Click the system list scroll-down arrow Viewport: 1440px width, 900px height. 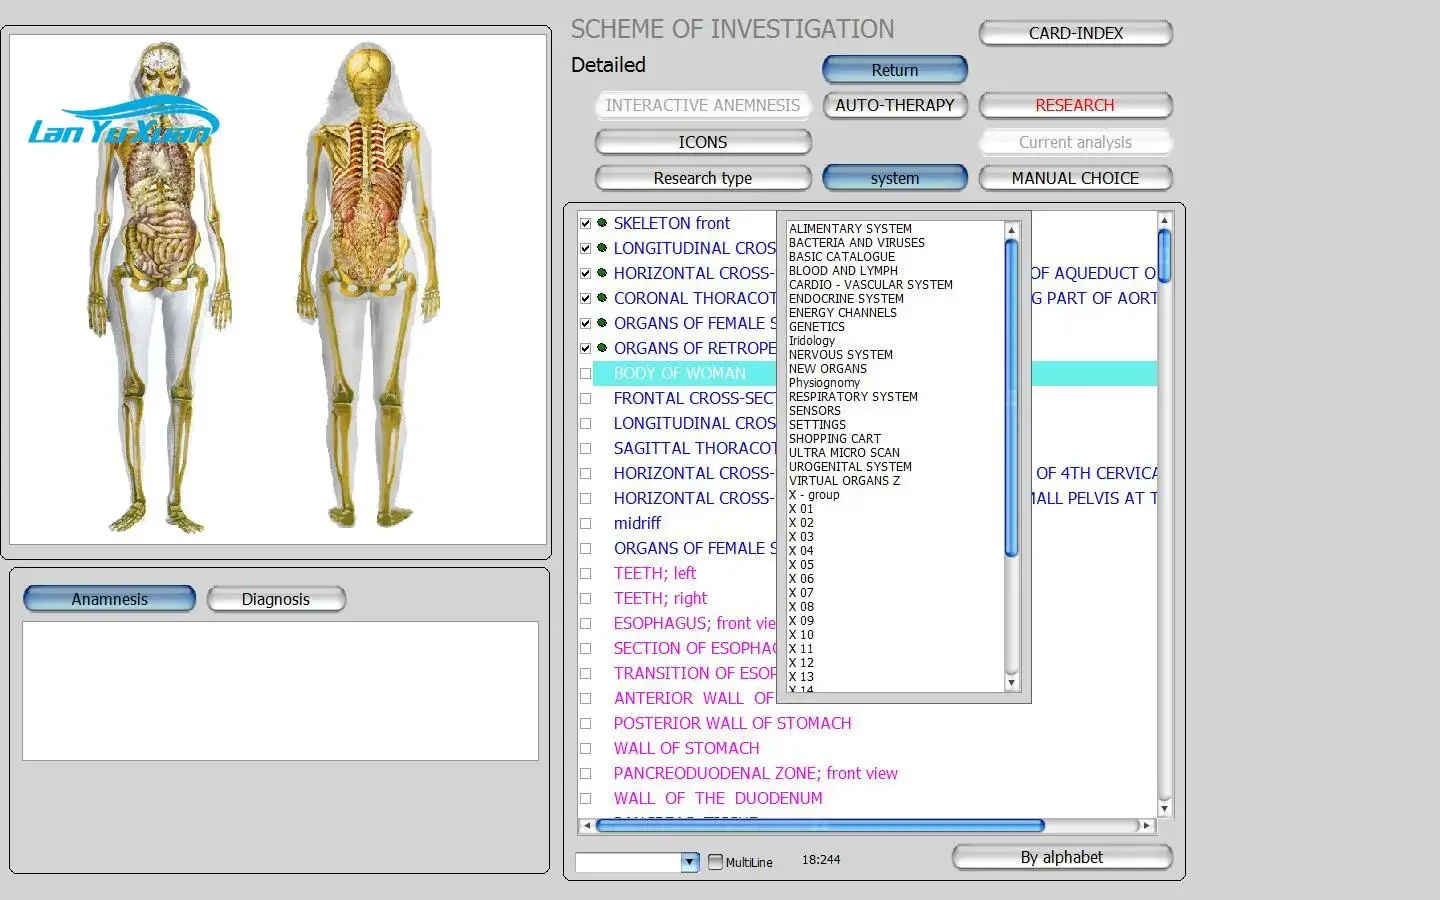coord(1011,683)
